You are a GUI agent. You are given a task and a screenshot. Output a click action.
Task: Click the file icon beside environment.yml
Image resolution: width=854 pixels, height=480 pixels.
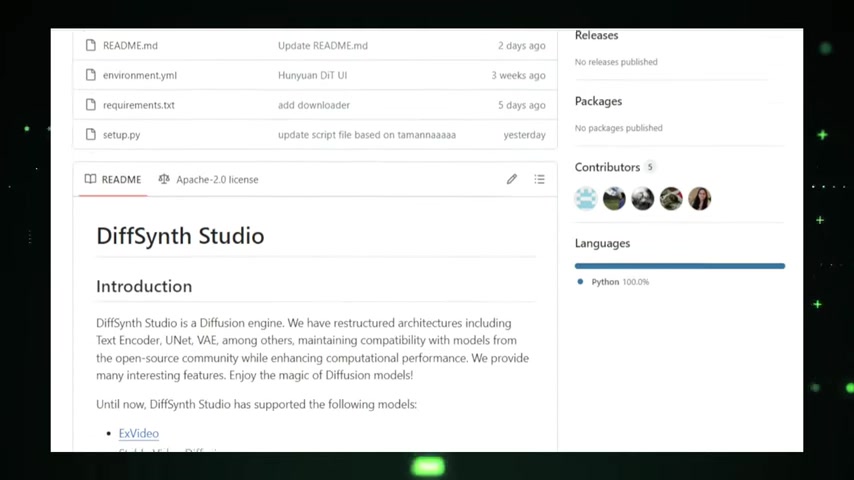tap(90, 75)
